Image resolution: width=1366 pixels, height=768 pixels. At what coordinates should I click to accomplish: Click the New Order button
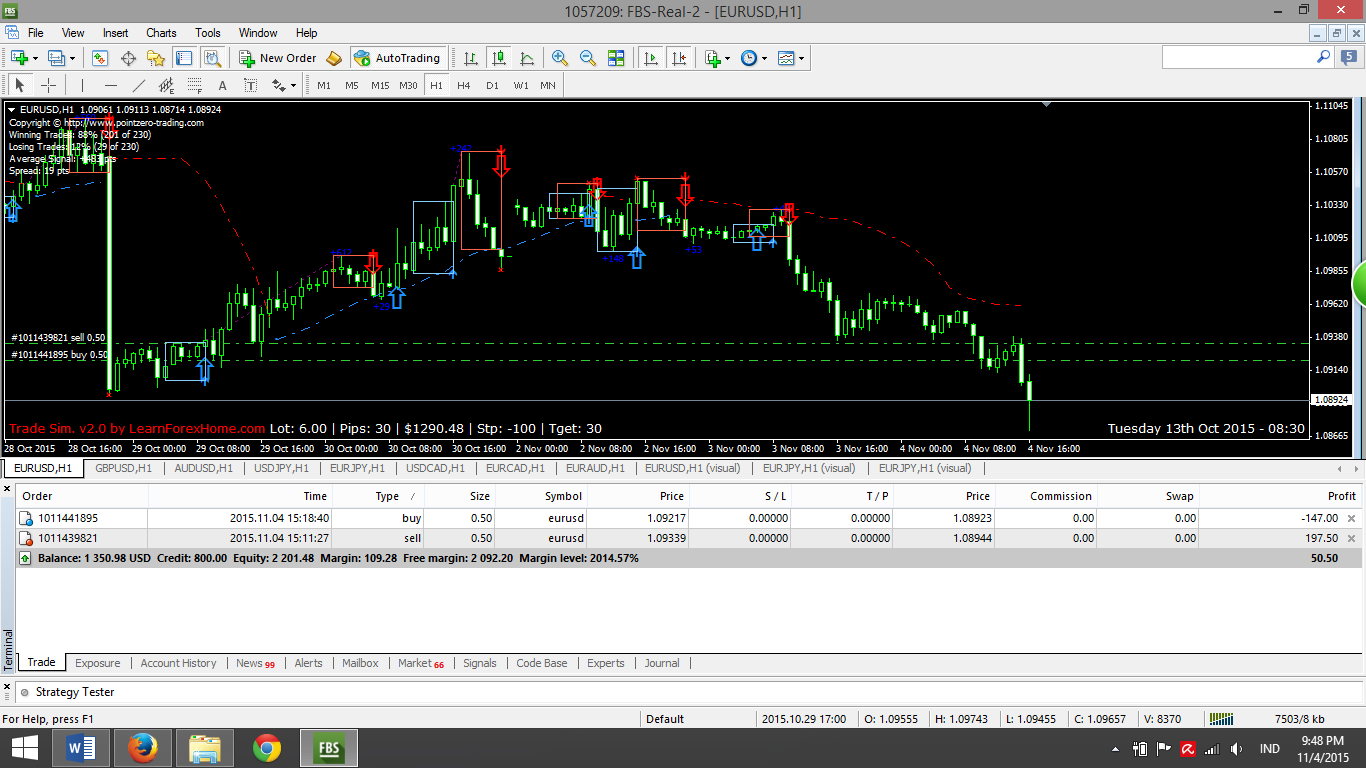[278, 58]
